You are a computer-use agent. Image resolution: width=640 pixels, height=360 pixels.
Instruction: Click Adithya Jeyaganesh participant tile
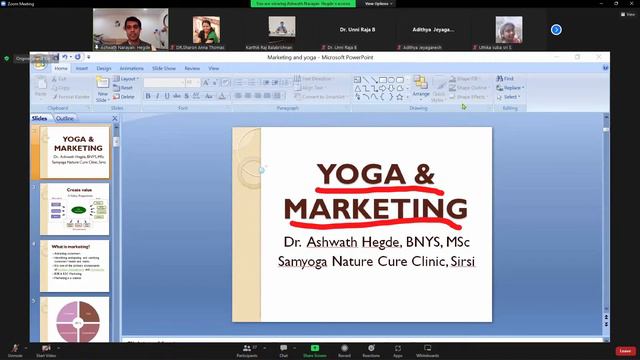click(433, 29)
